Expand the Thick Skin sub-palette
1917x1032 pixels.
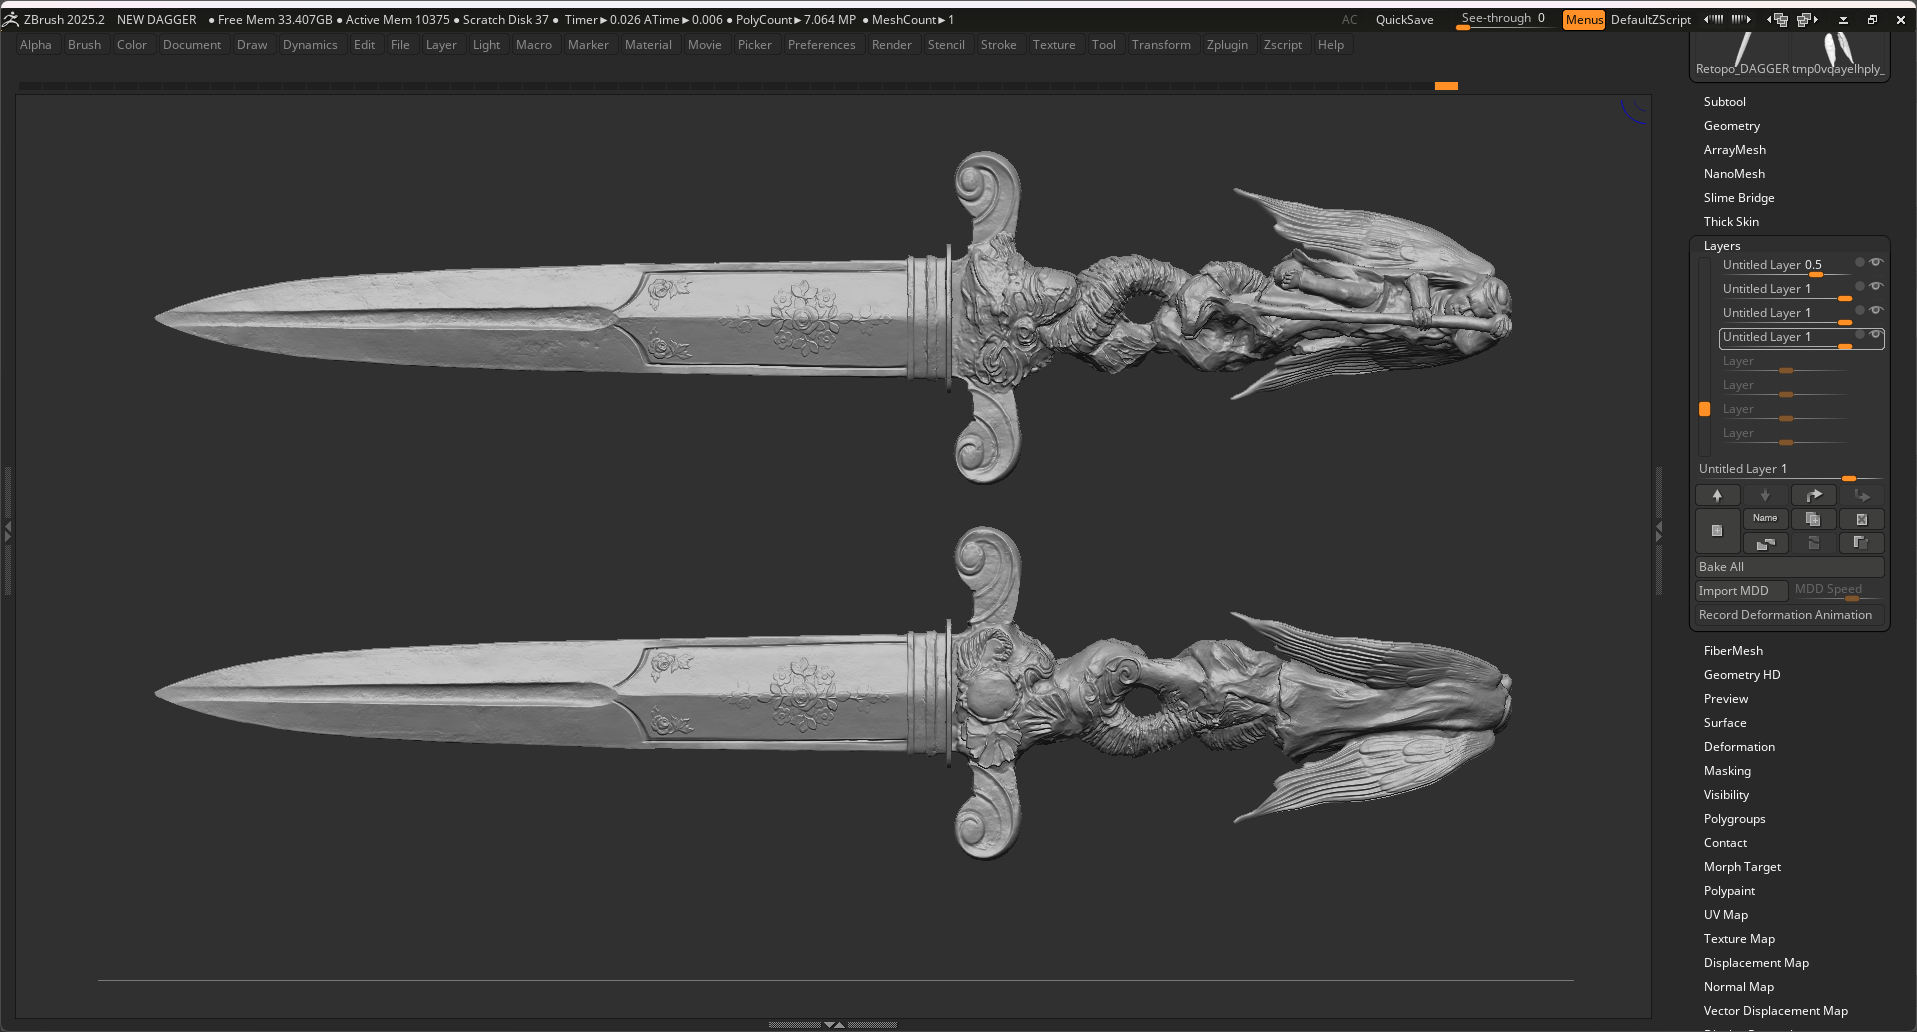1731,222
